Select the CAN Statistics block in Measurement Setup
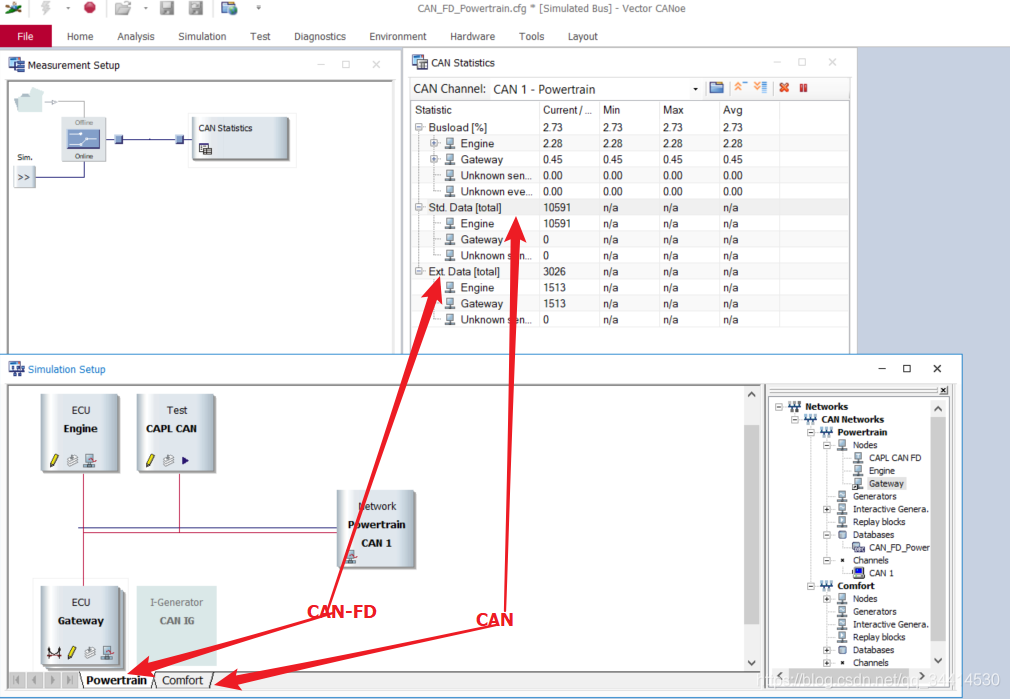The width and height of the screenshot is (1010, 699). tap(240, 138)
